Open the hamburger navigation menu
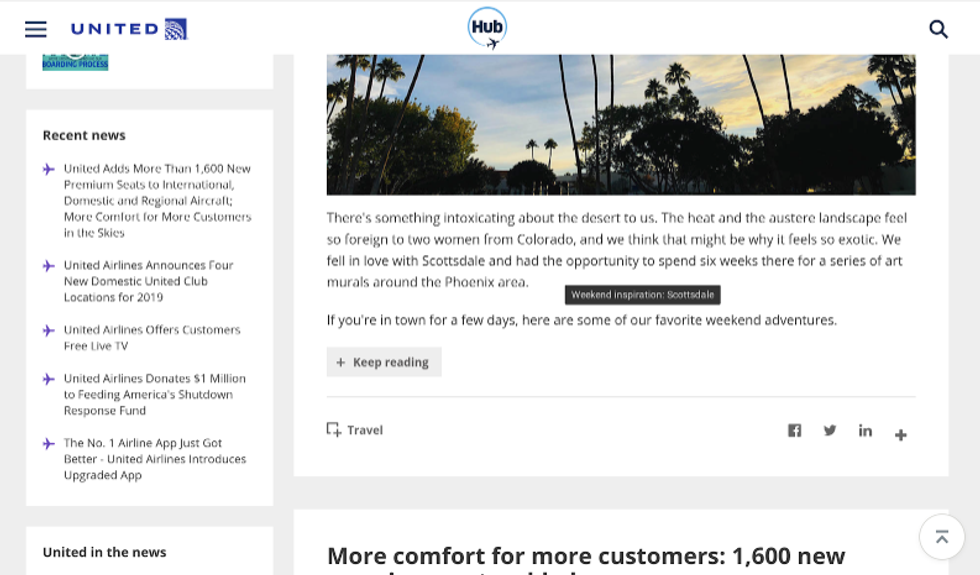 (x=36, y=29)
